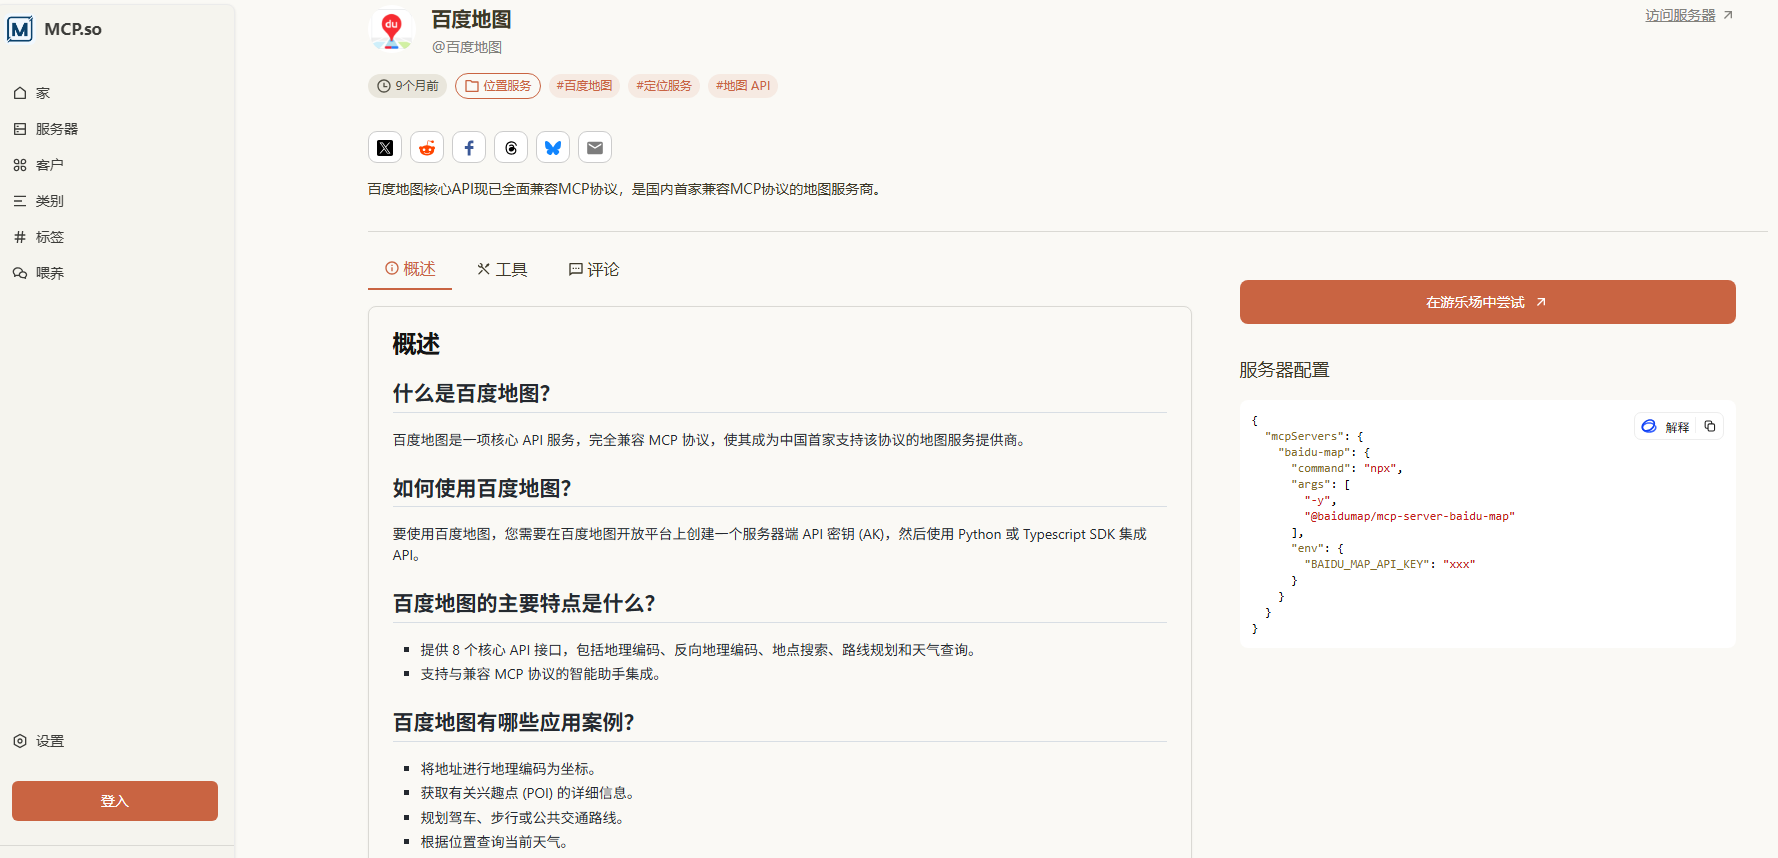Click the 什么是百度地图? heading
This screenshot has height=858, width=1778.
coord(471,394)
